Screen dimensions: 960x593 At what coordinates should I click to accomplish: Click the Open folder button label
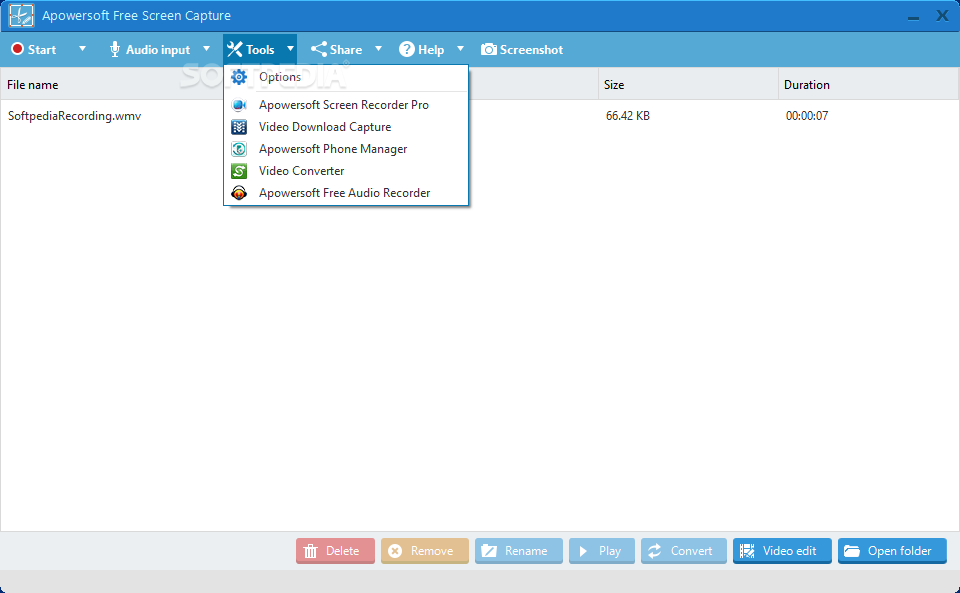(x=899, y=551)
